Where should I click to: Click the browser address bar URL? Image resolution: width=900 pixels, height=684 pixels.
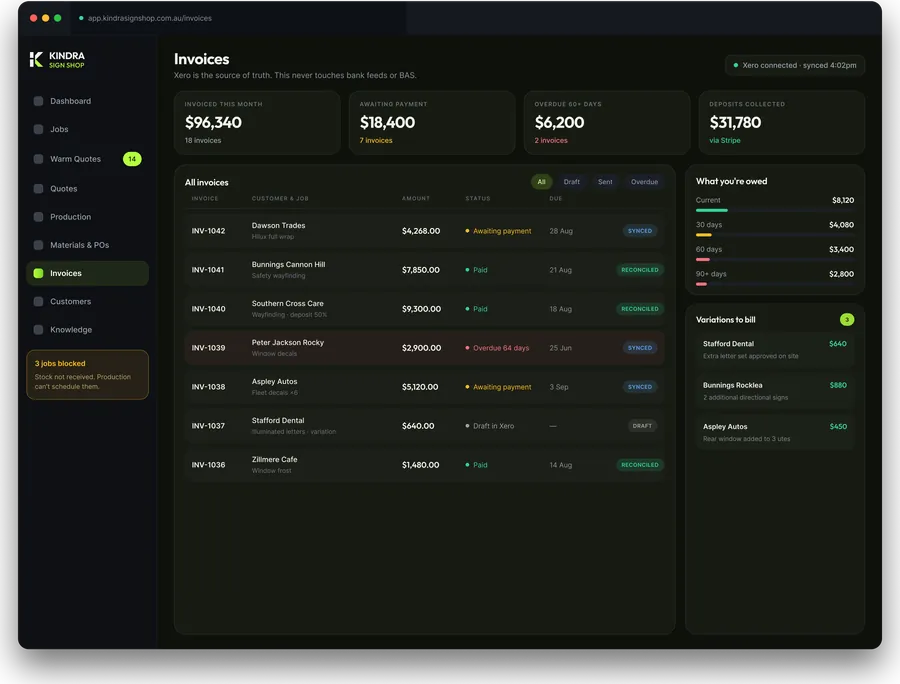click(149, 18)
